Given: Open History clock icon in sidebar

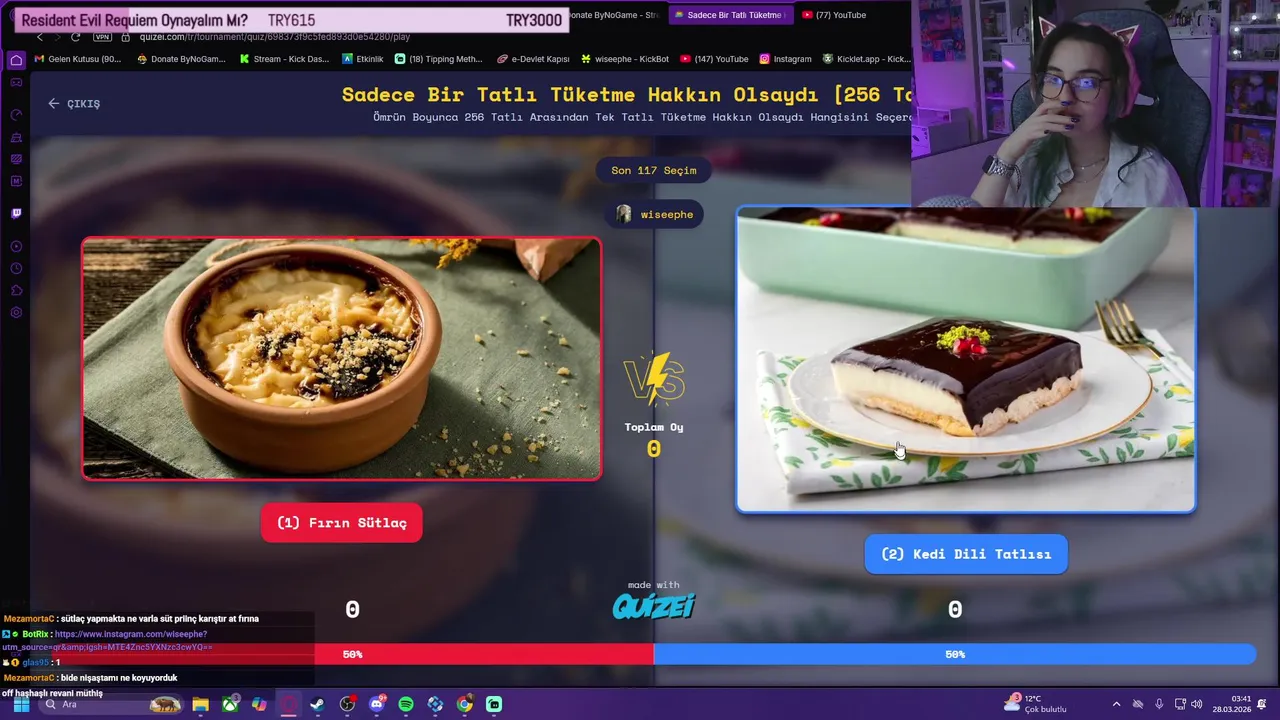Looking at the screenshot, I should coord(16,268).
